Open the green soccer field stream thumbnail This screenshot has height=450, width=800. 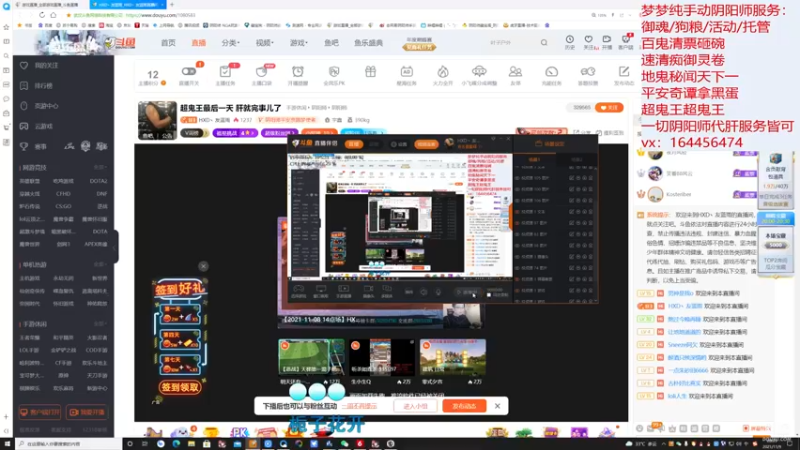311,358
